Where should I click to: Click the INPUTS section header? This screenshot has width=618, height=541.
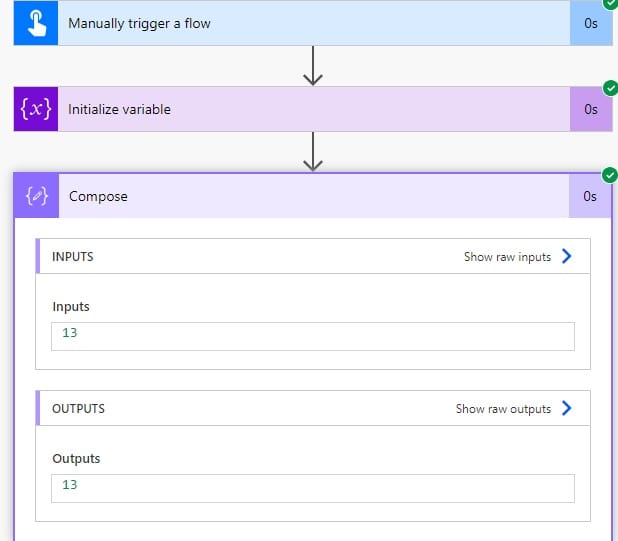point(313,256)
